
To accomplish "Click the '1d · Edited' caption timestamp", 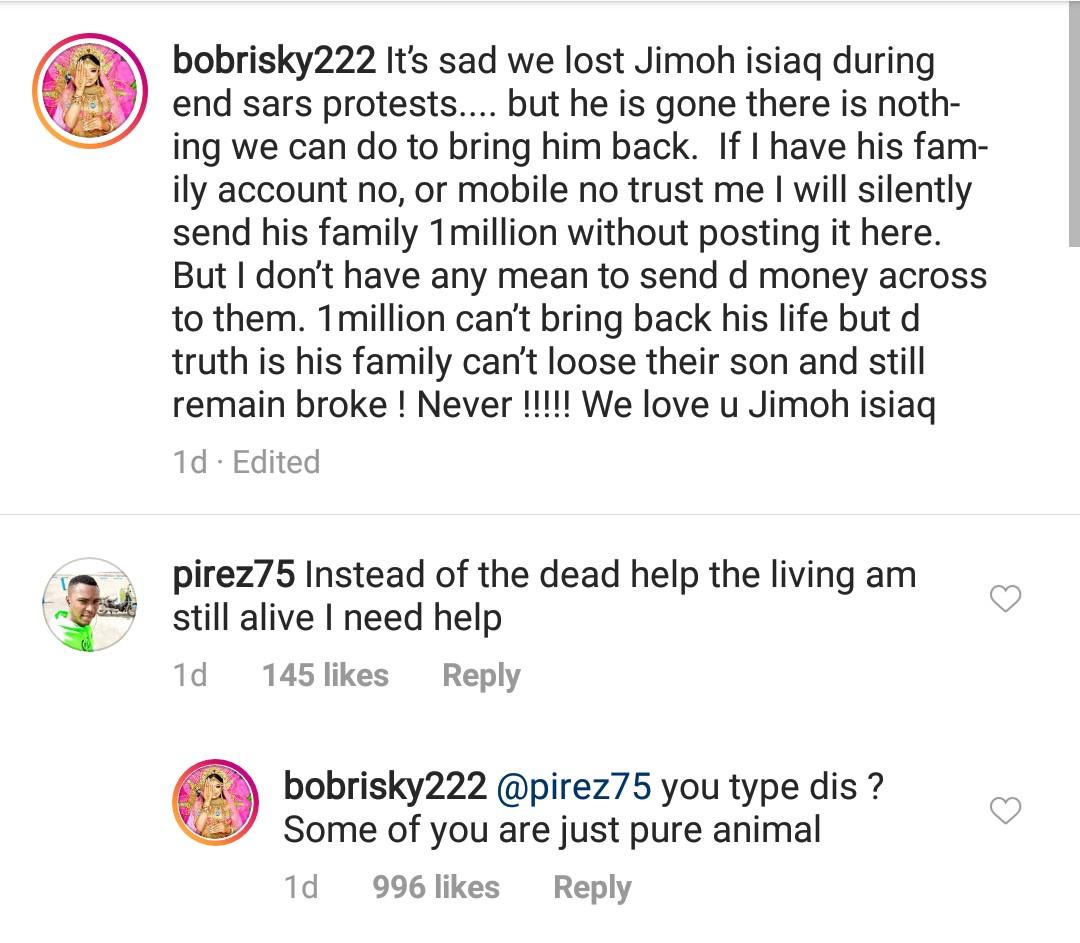I will point(246,462).
